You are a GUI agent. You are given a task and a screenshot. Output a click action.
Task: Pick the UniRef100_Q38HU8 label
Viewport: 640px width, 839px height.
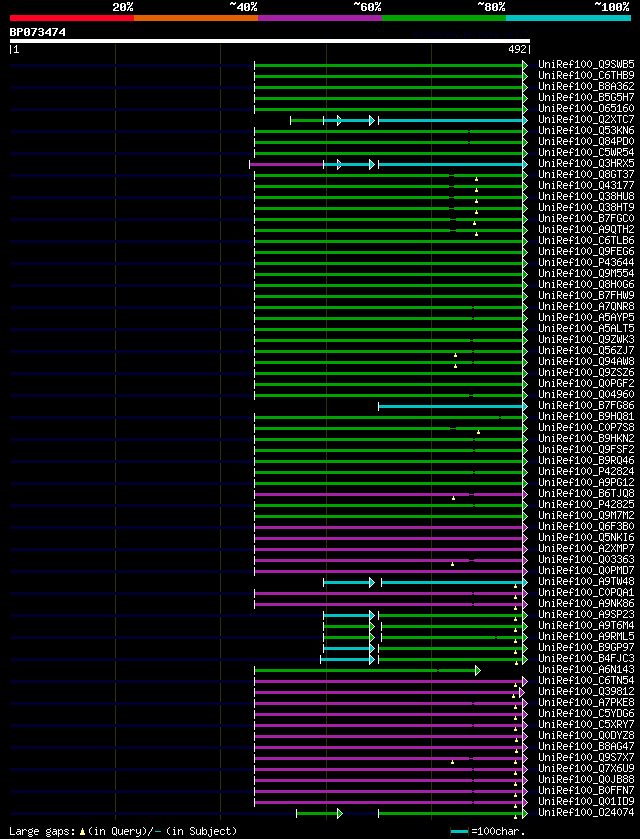click(586, 196)
